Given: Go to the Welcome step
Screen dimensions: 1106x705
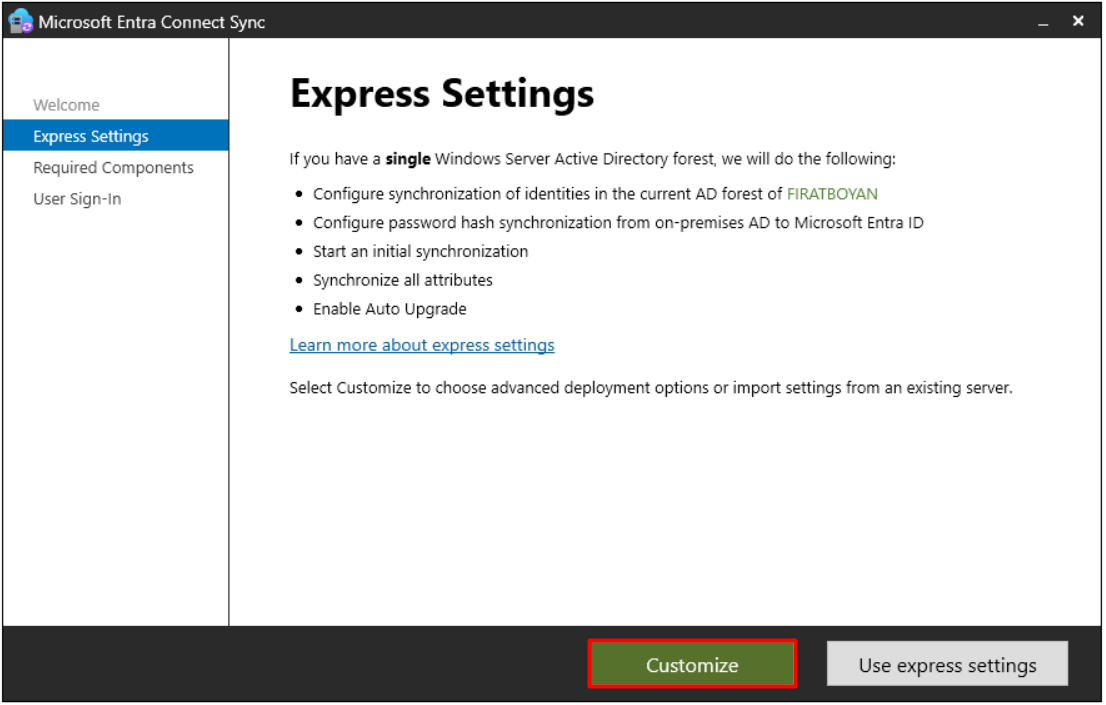Looking at the screenshot, I should point(66,105).
